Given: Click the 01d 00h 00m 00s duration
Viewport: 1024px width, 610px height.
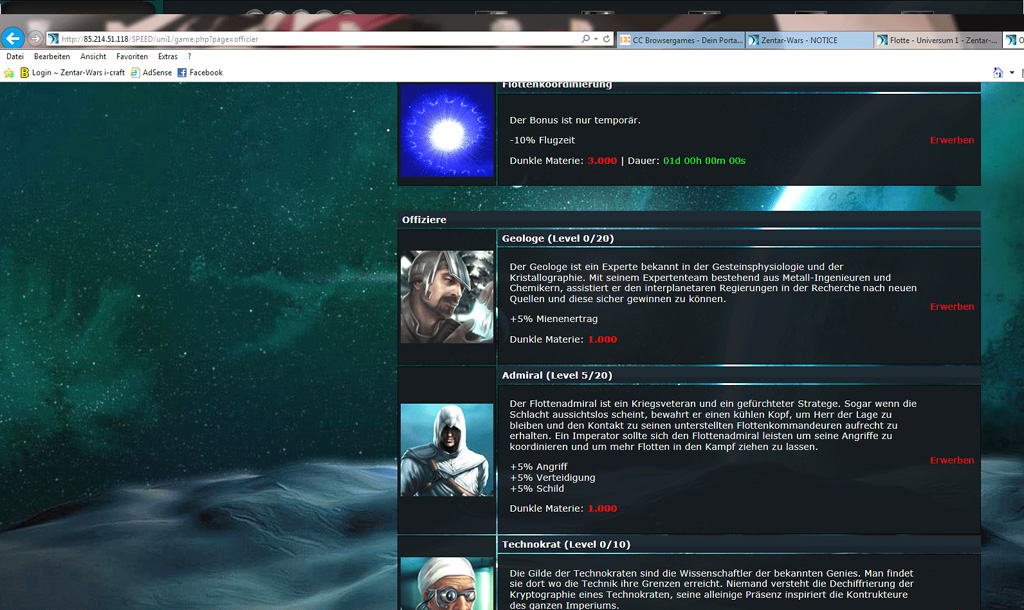Looking at the screenshot, I should (705, 161).
